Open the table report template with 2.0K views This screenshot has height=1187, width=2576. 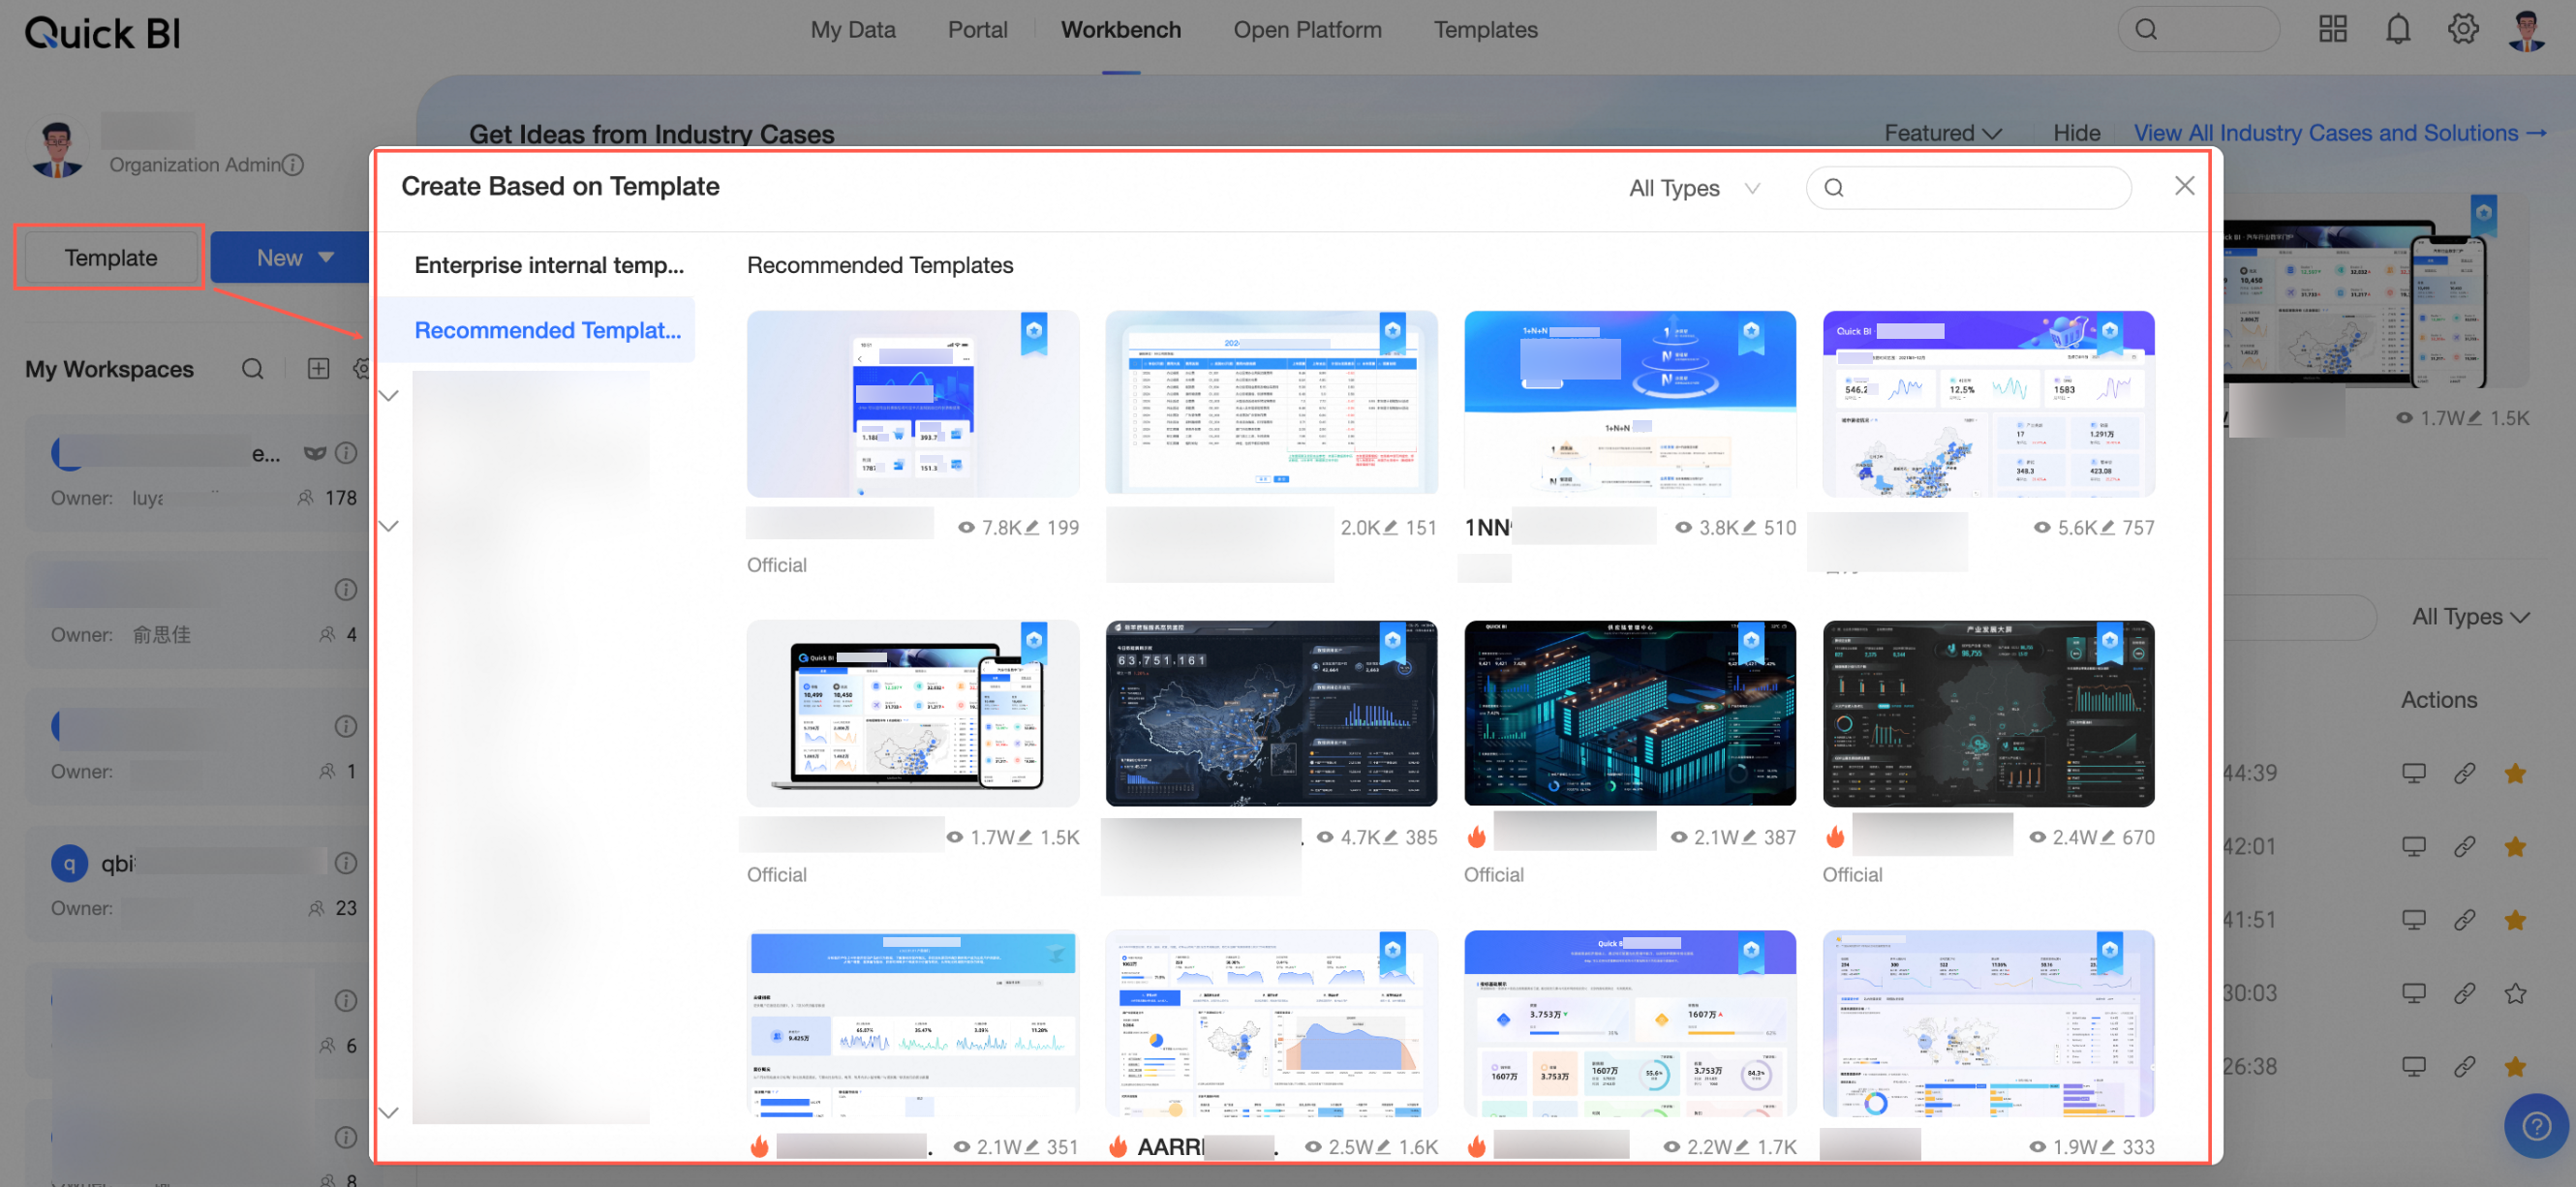1271,404
